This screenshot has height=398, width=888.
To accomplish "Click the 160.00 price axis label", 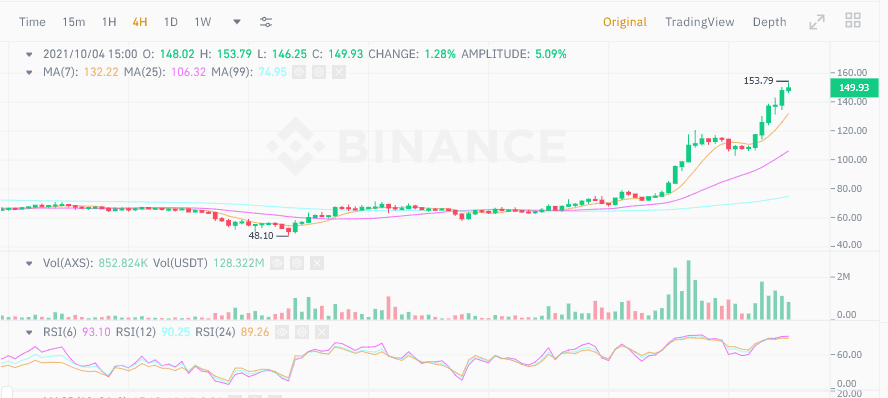I will (x=852, y=73).
